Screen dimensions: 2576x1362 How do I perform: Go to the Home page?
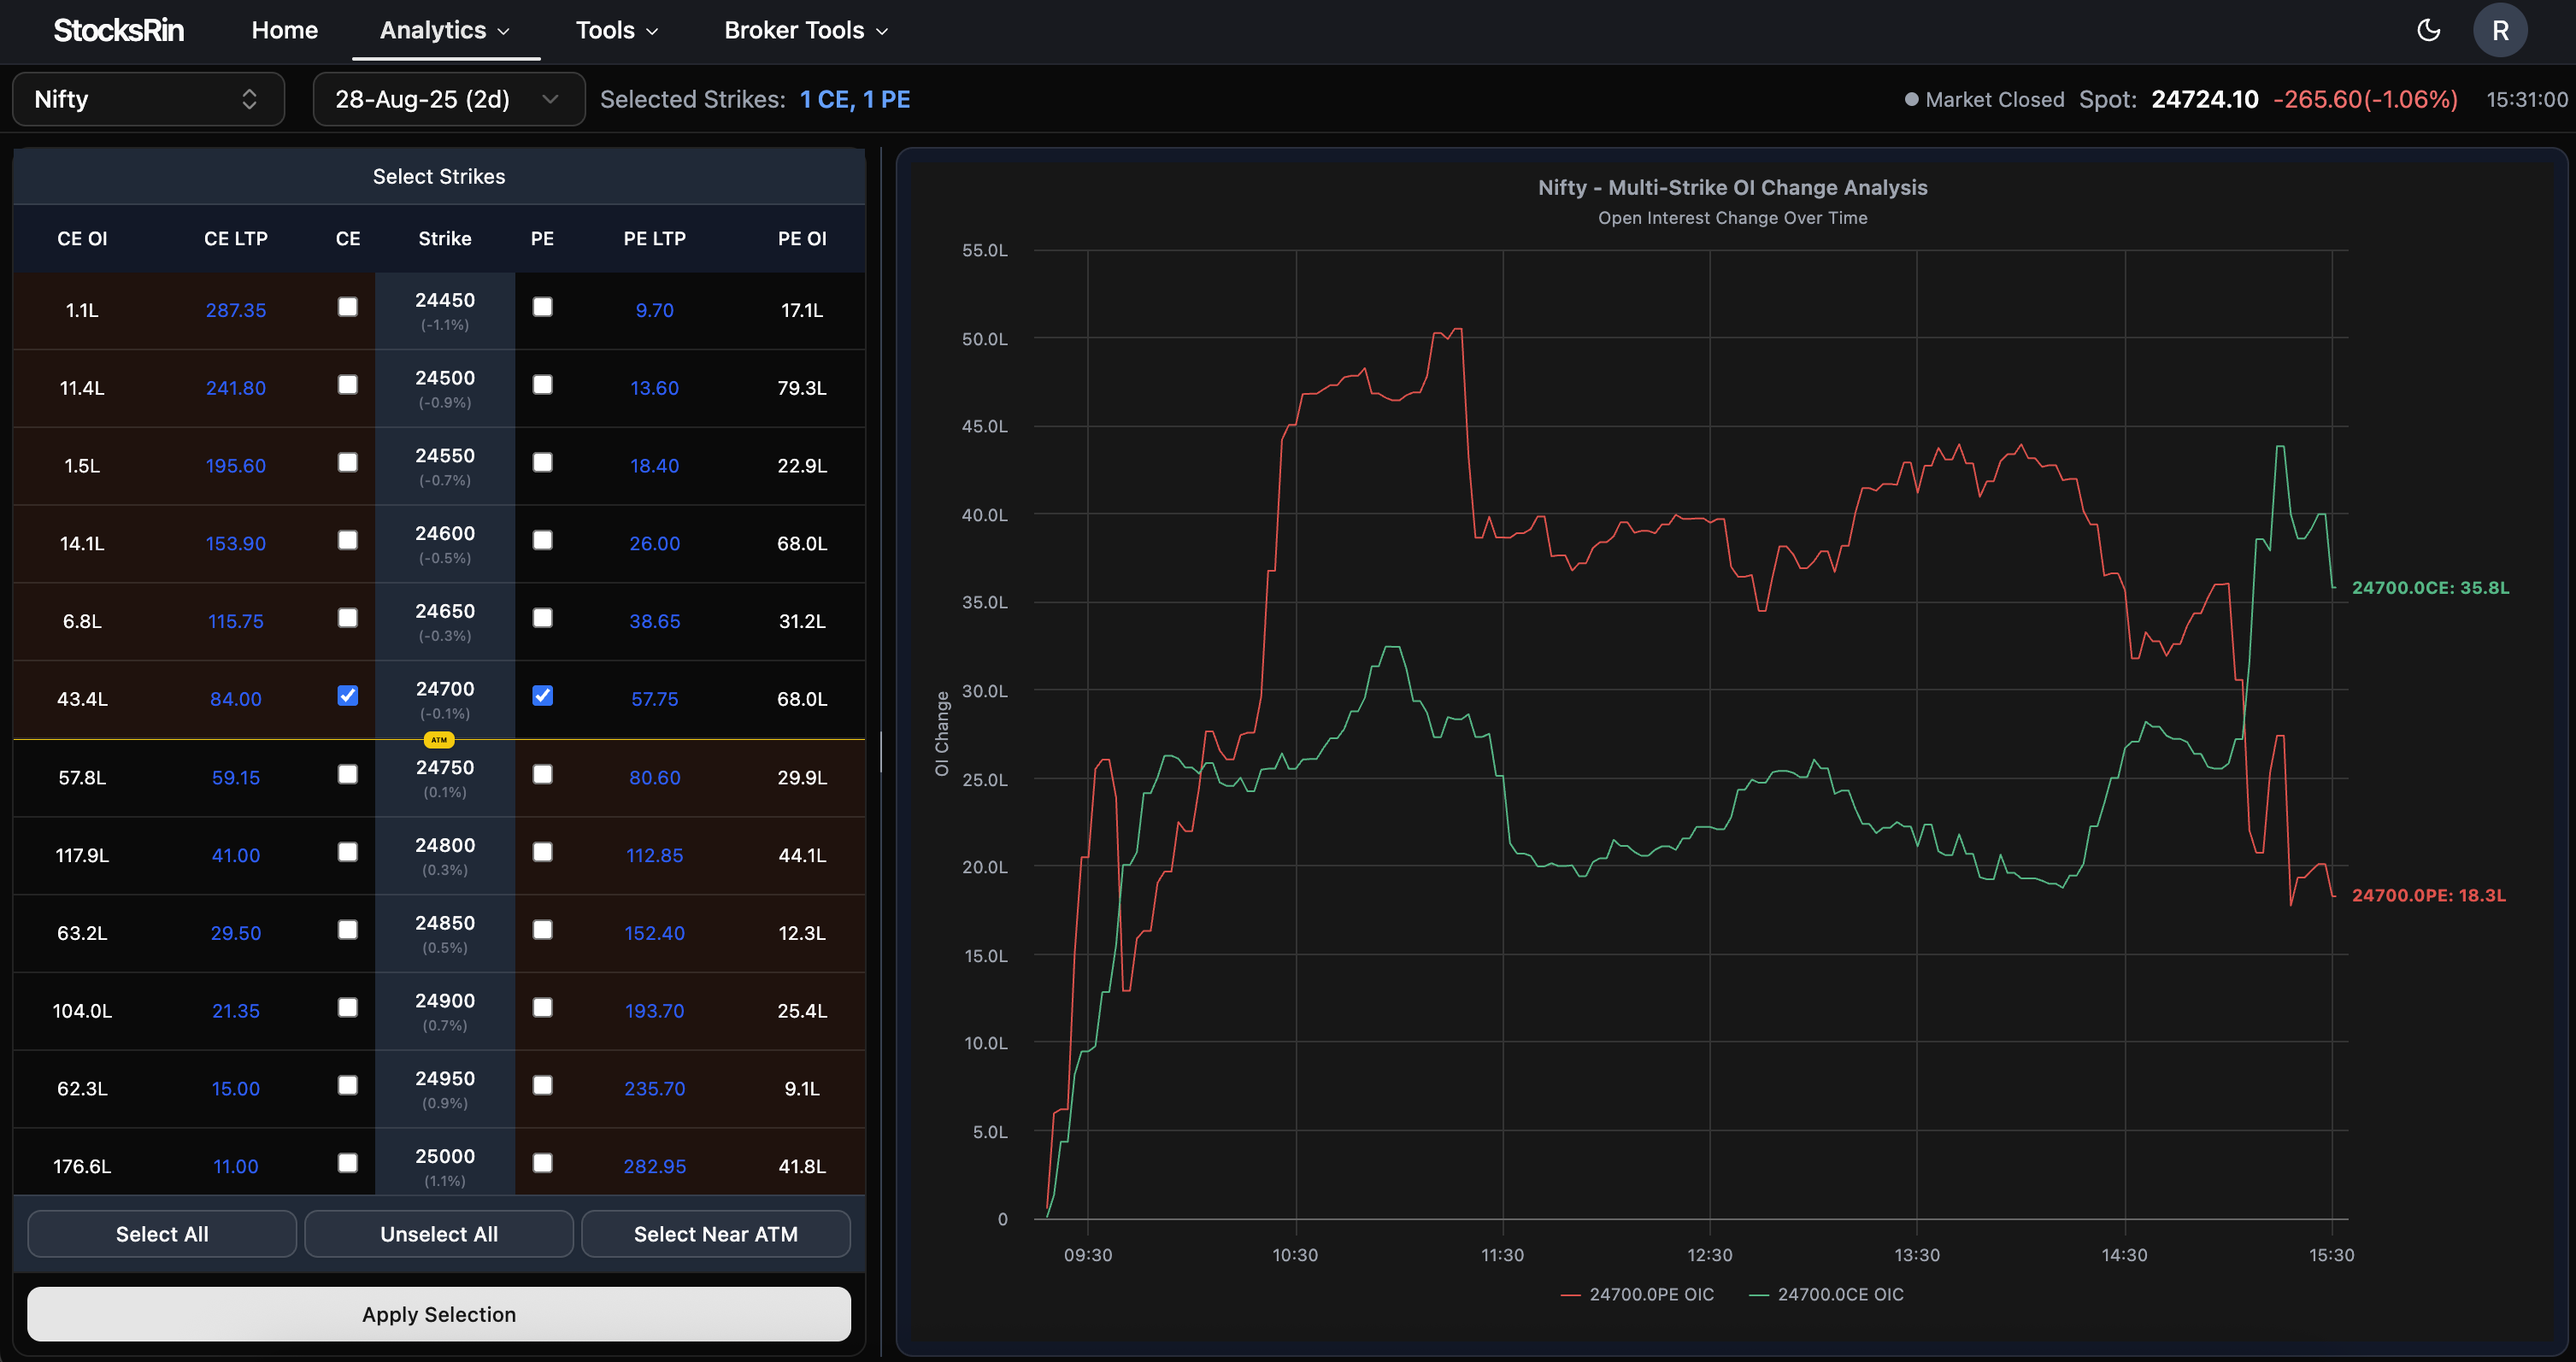click(x=284, y=30)
